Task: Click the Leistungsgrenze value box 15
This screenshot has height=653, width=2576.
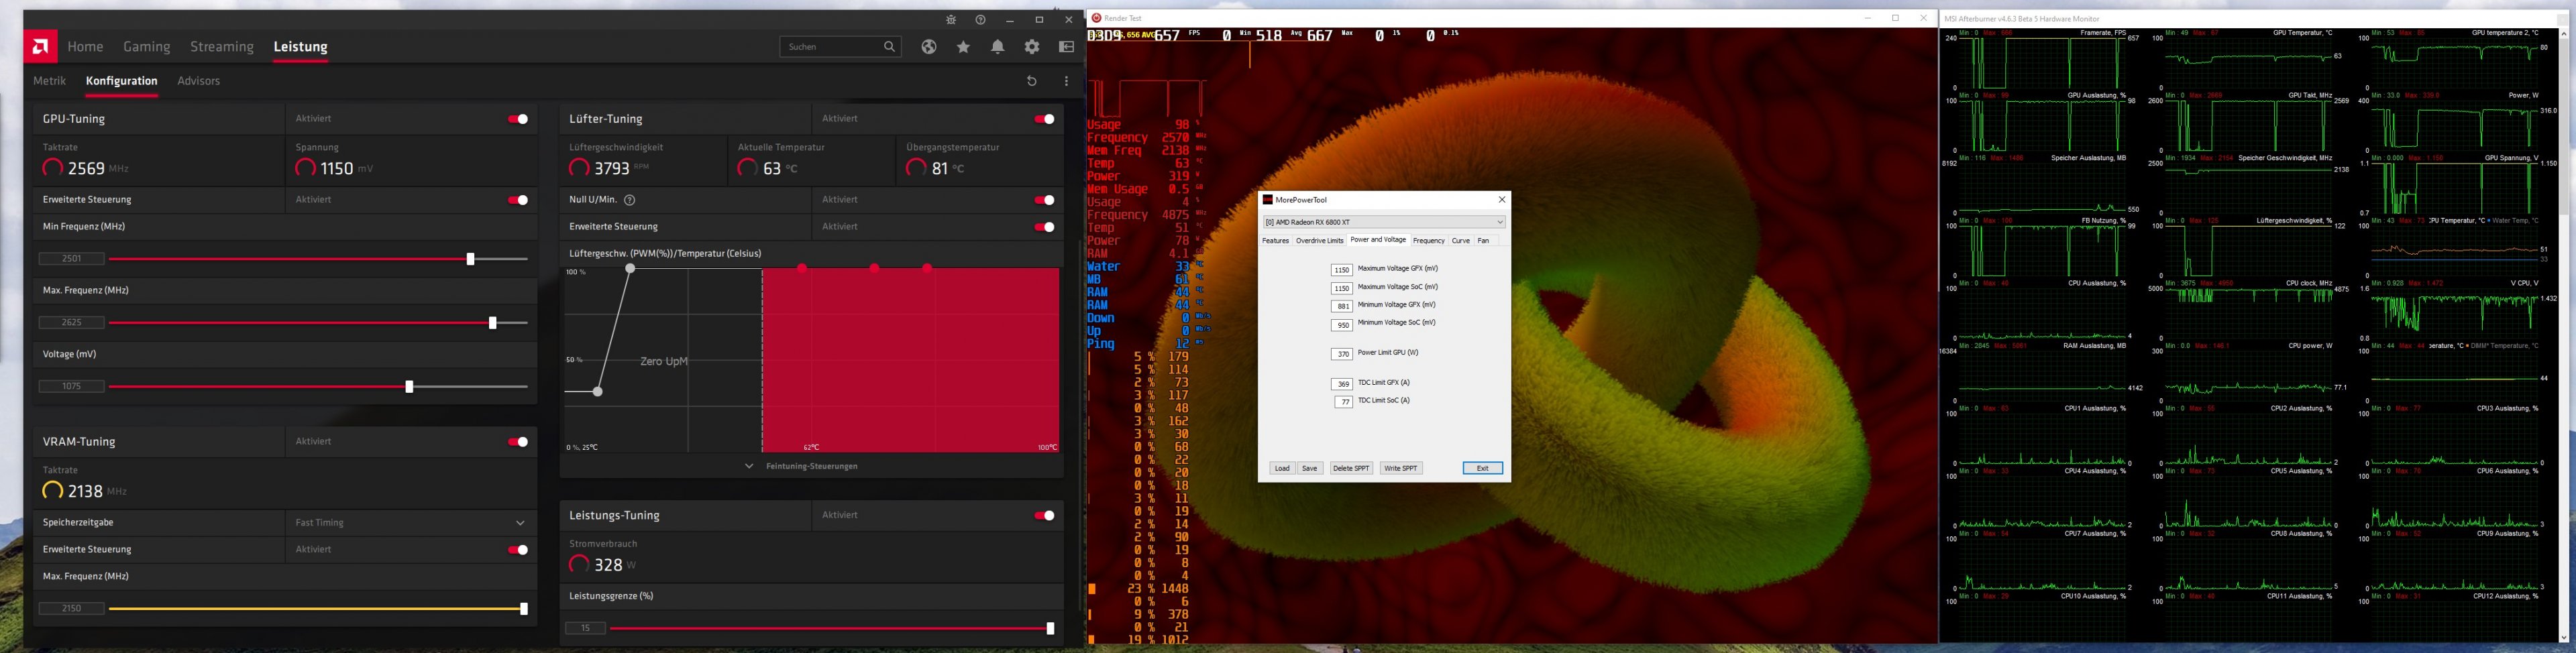Action: pyautogui.click(x=585, y=629)
